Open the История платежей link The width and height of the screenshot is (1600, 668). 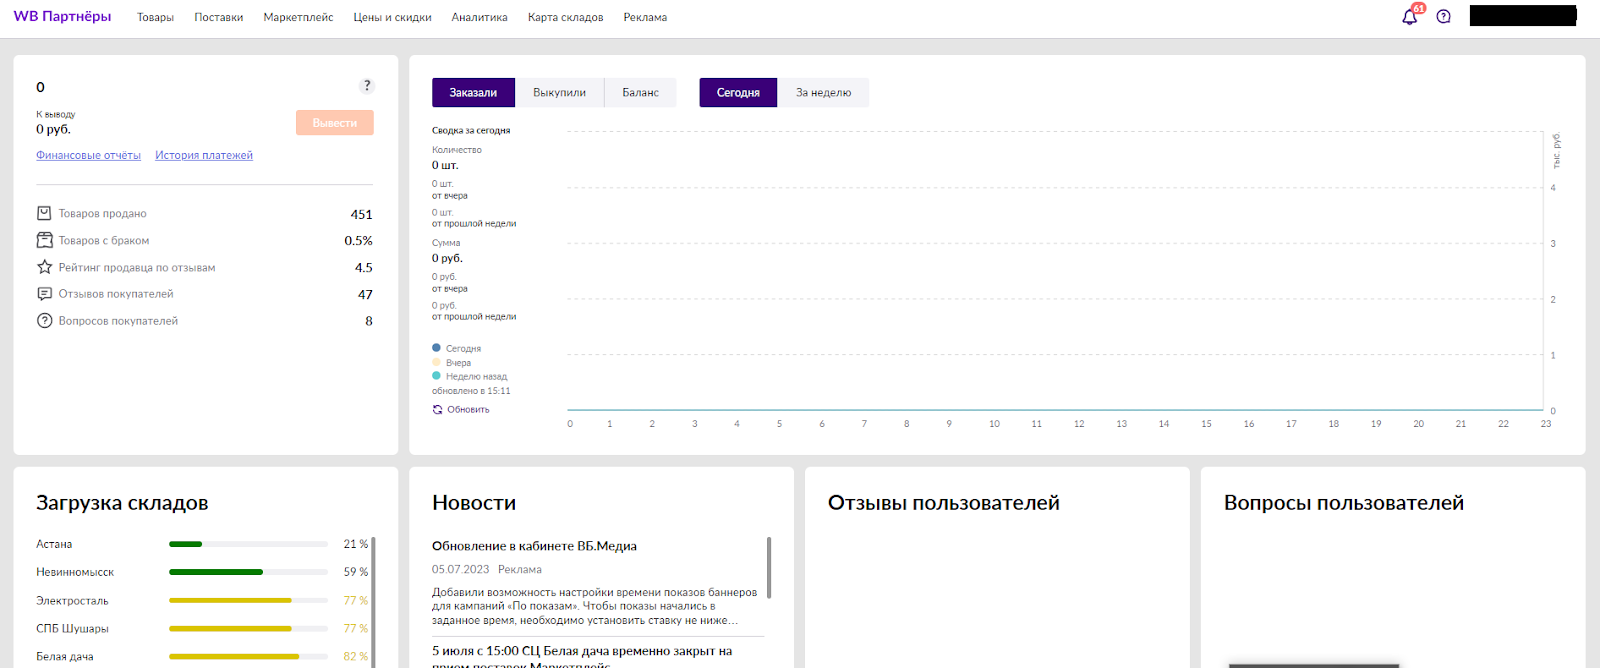pos(204,156)
